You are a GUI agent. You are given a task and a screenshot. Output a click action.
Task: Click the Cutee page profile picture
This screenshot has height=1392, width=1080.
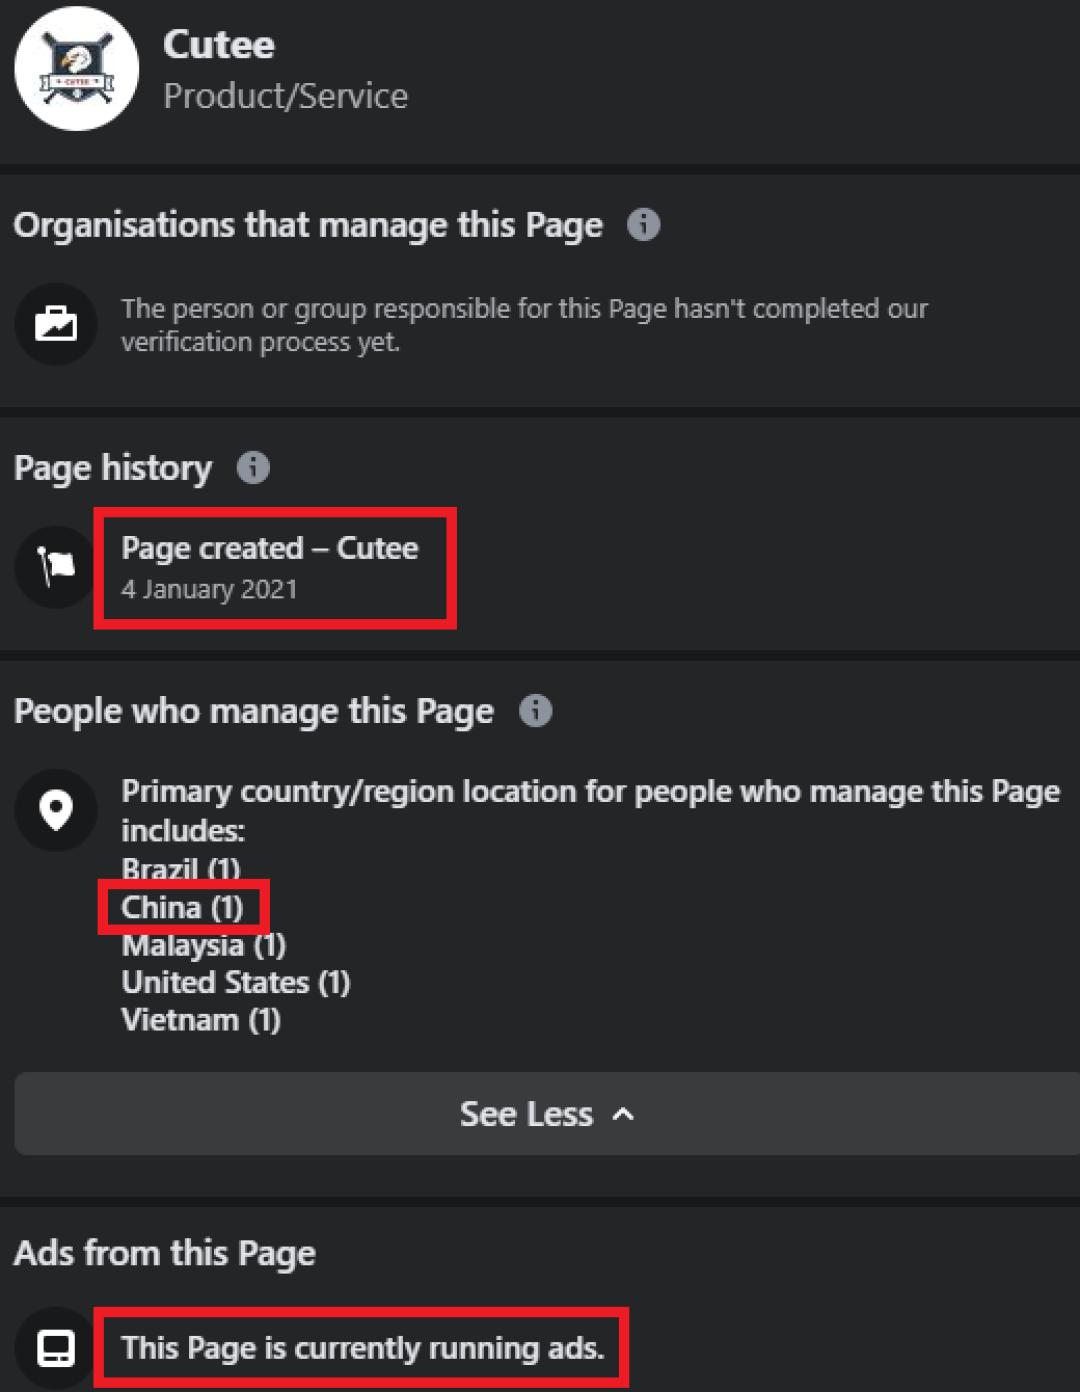(x=77, y=69)
